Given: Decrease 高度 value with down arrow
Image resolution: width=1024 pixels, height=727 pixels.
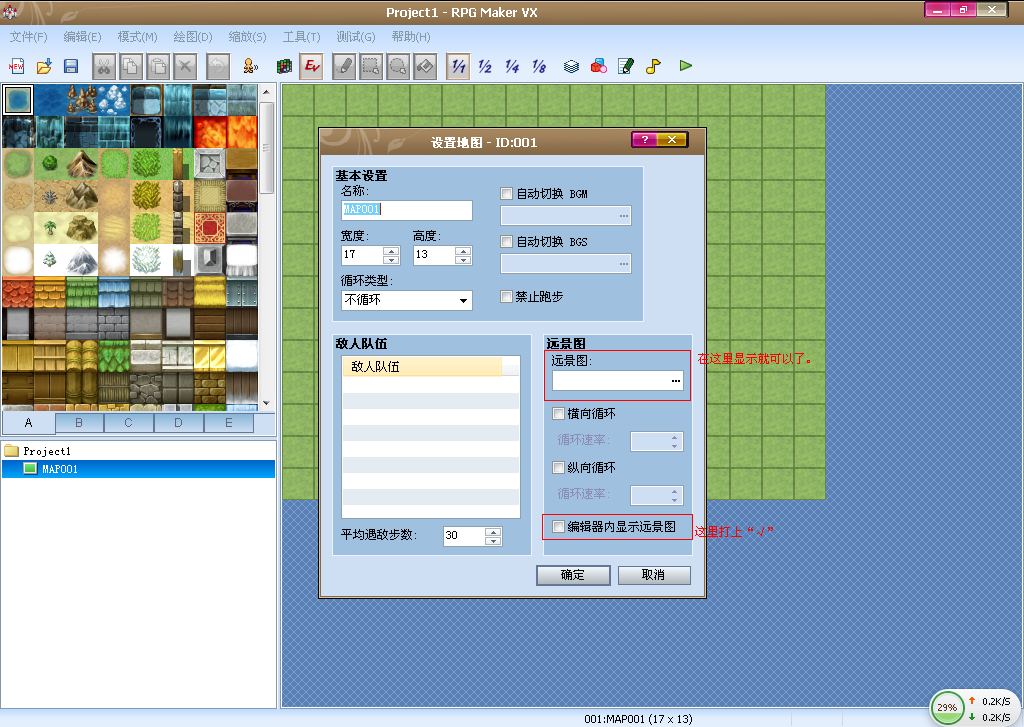Looking at the screenshot, I should [x=463, y=260].
